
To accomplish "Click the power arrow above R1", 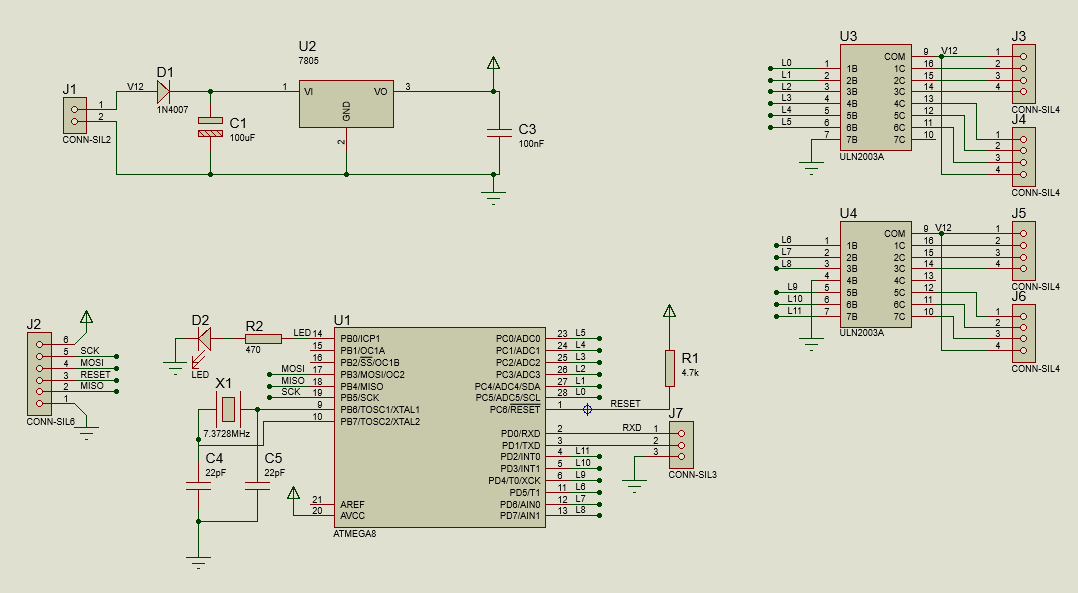I will (x=670, y=311).
